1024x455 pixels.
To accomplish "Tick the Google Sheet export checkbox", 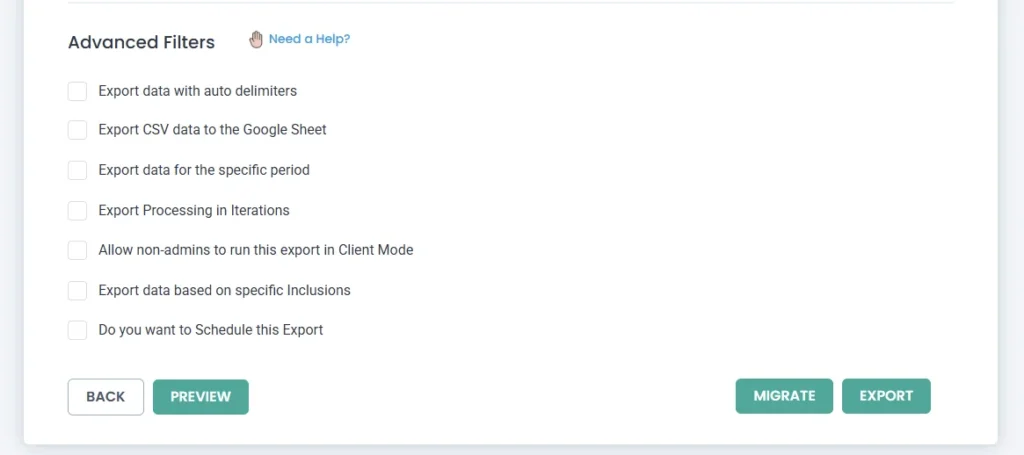I will tap(78, 130).
